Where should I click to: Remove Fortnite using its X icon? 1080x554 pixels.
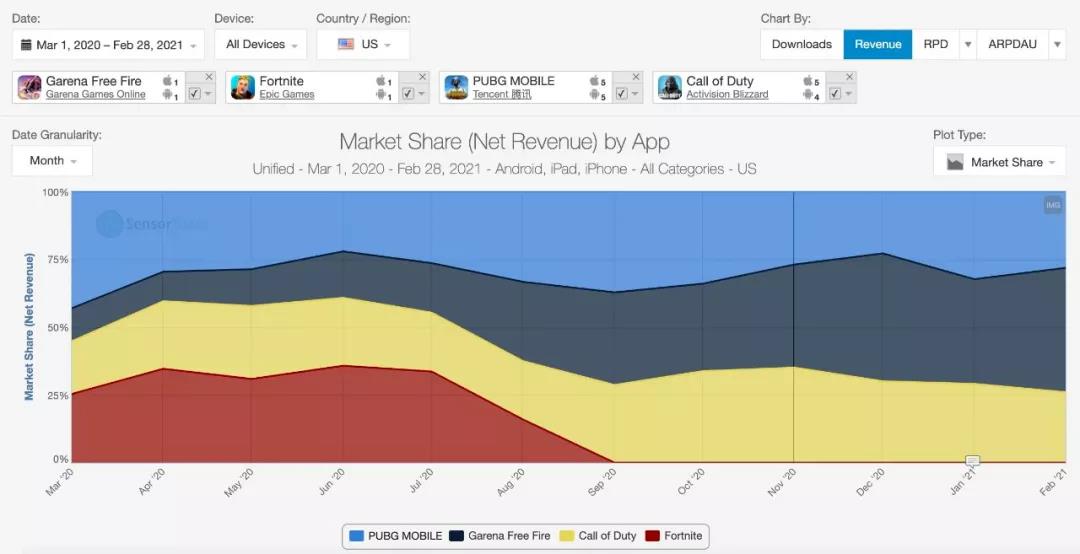[422, 77]
